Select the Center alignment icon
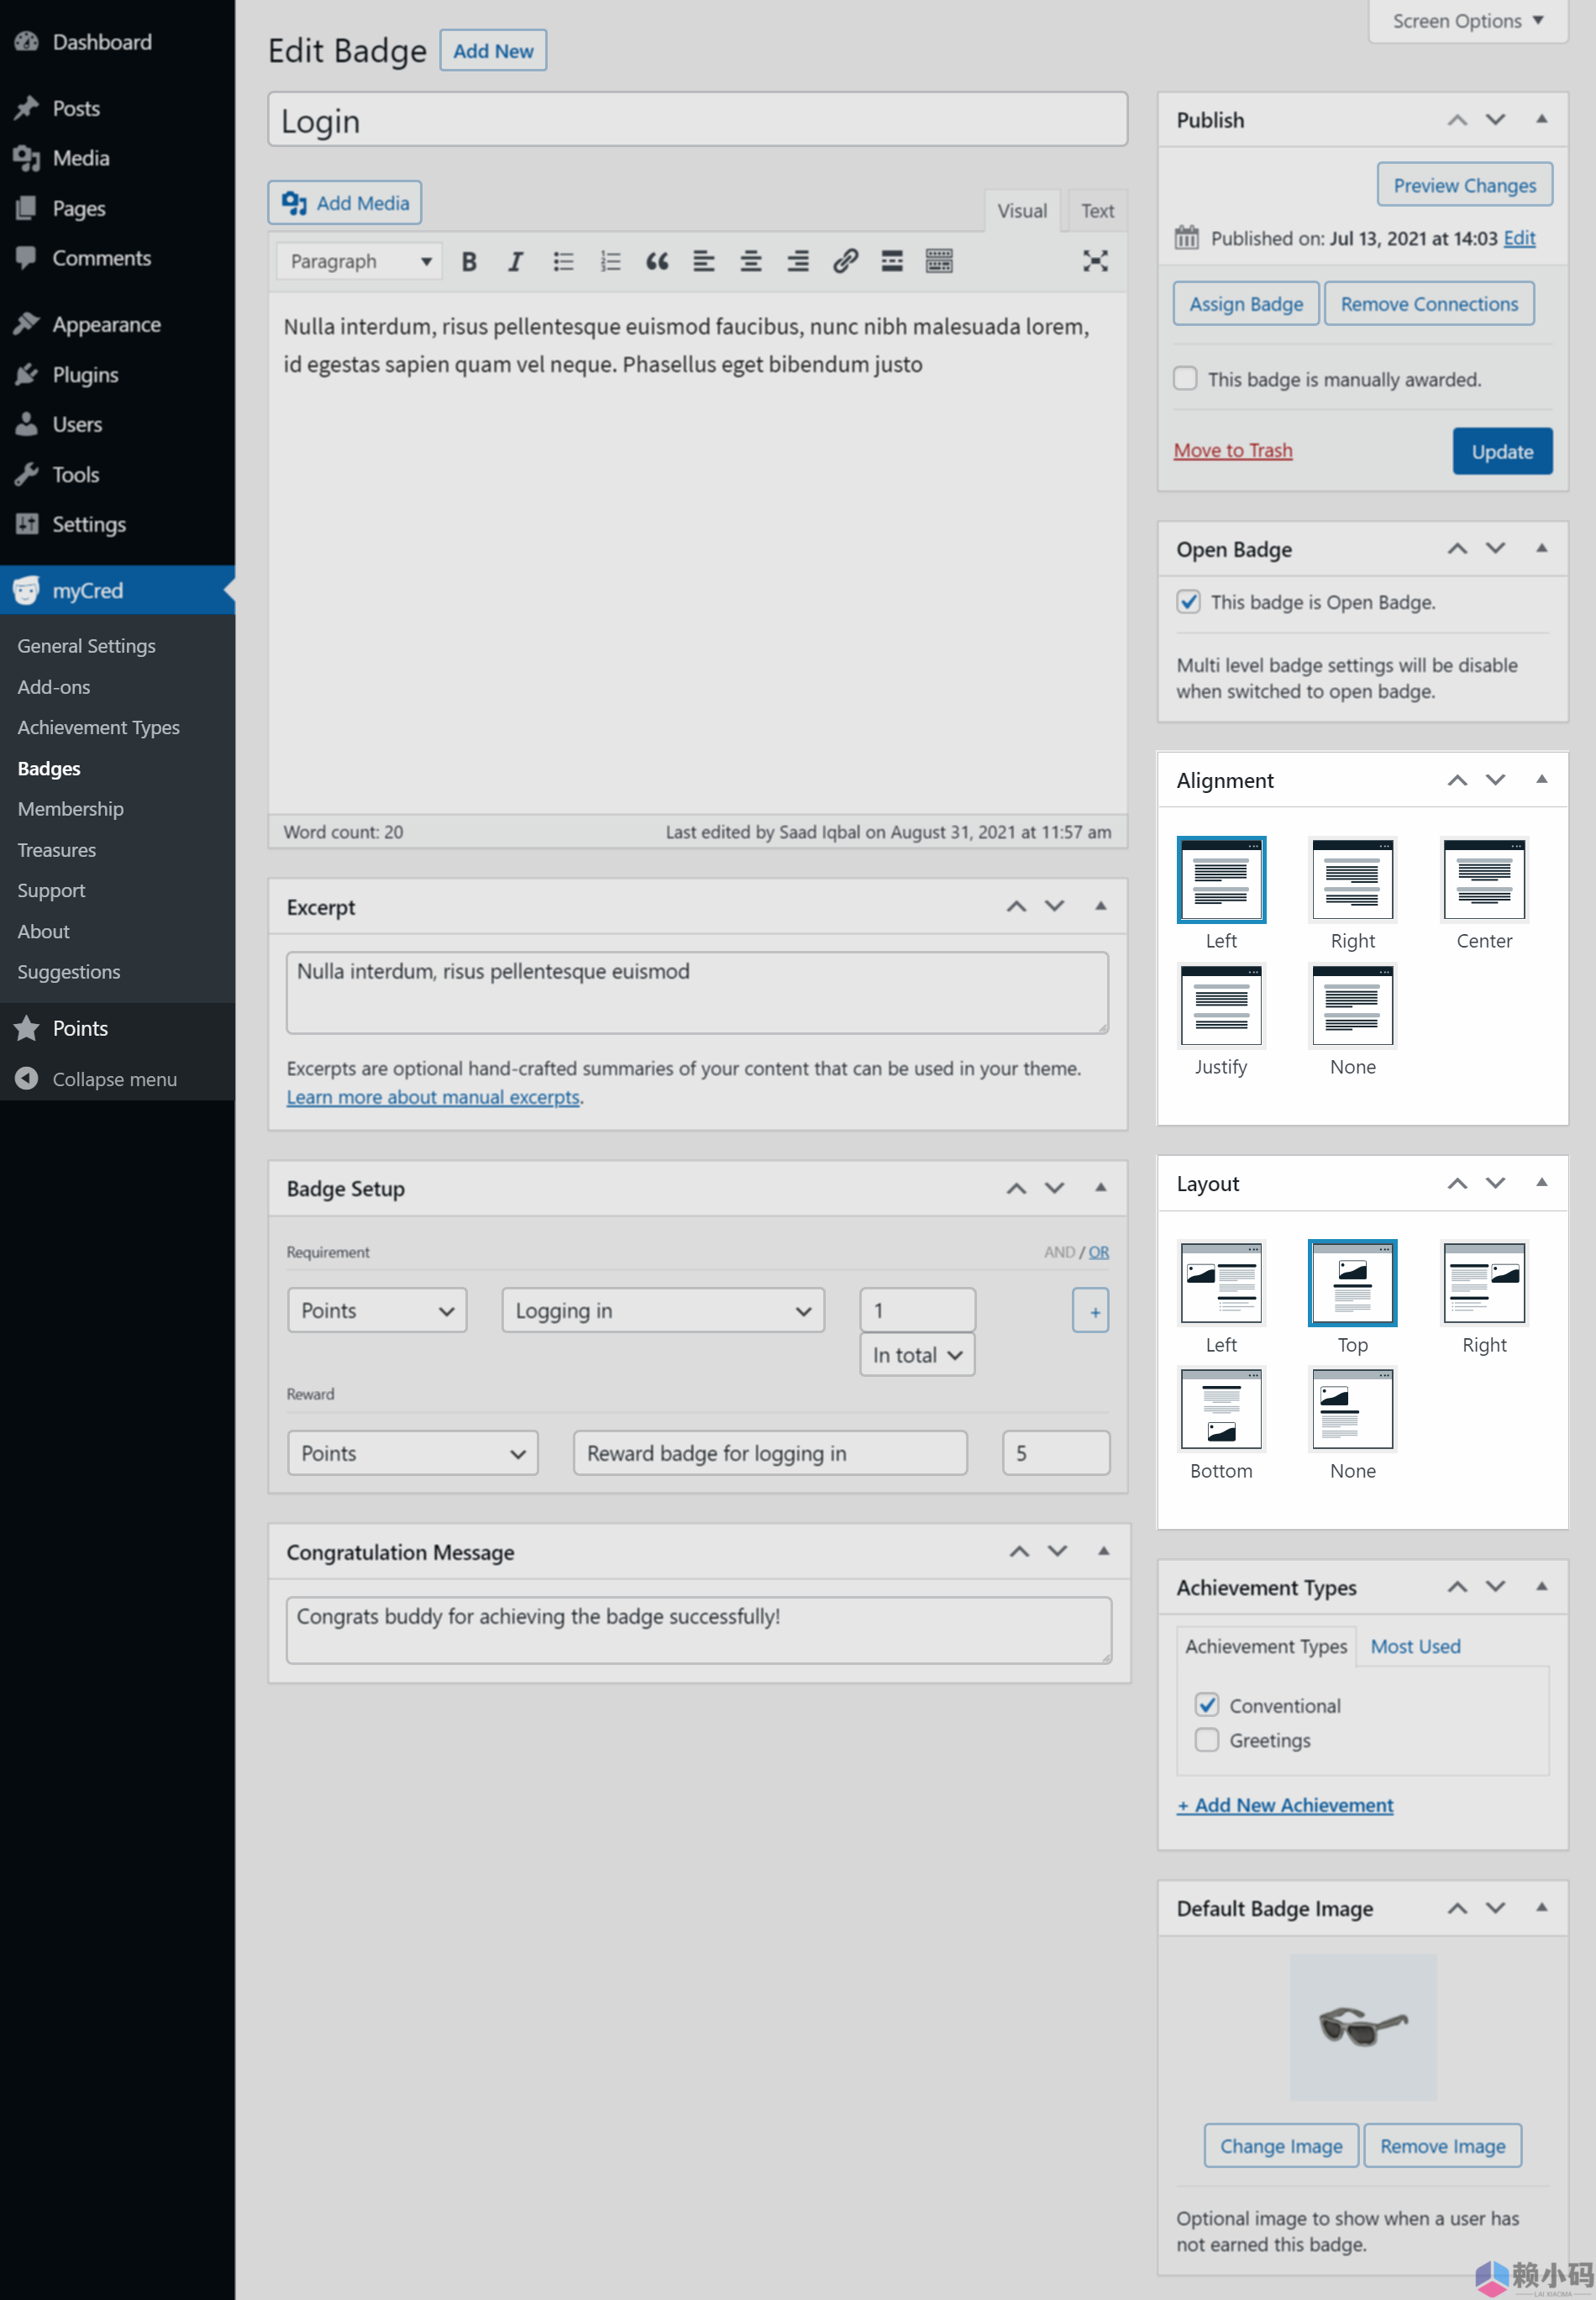 pos(1483,880)
